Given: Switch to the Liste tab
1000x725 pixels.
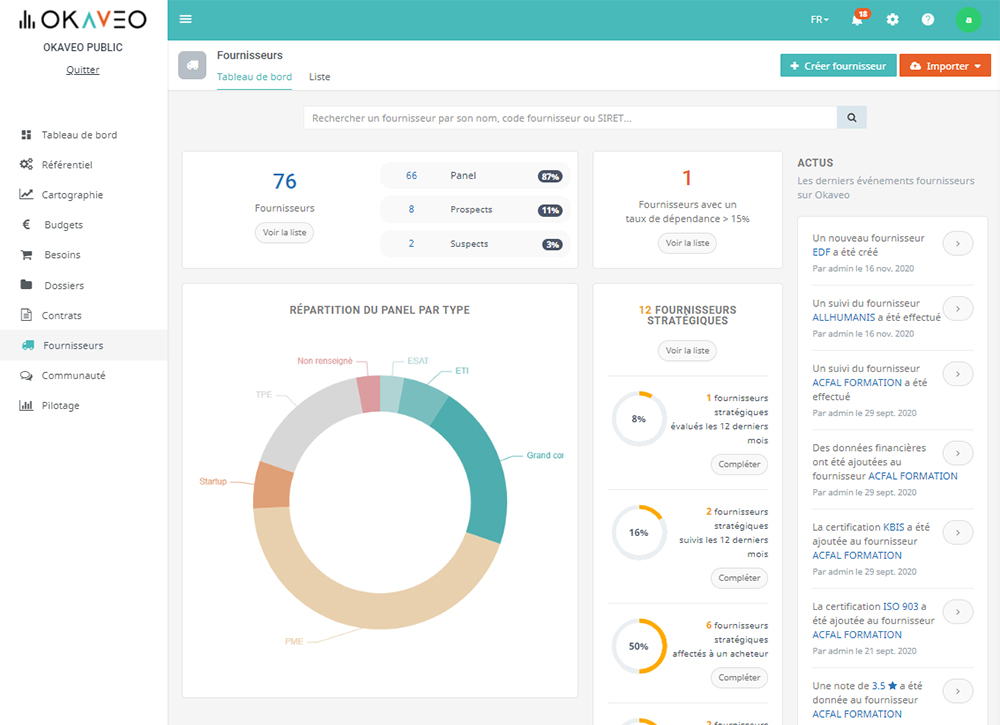Looking at the screenshot, I should coord(320,77).
